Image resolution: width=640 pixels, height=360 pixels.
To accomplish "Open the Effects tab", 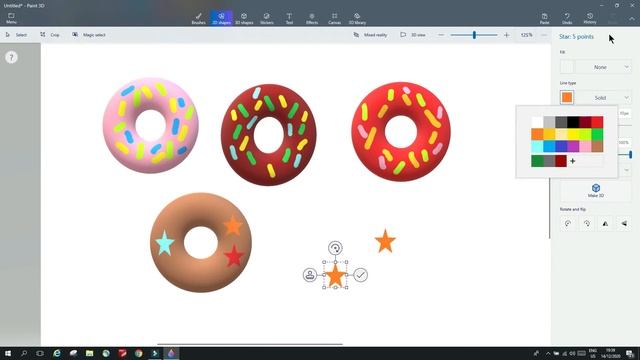I will (312, 18).
